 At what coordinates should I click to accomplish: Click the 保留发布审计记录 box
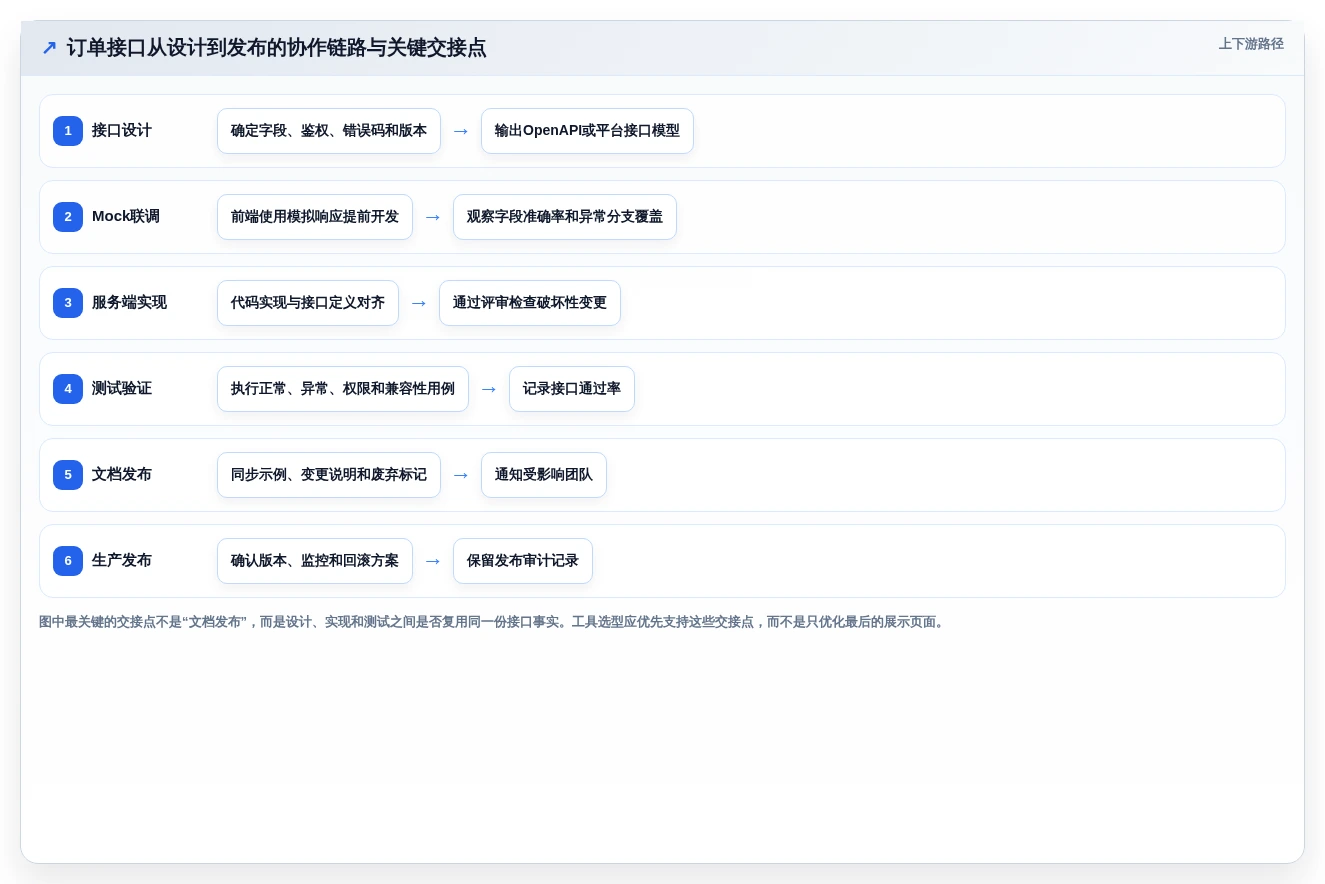click(x=523, y=561)
